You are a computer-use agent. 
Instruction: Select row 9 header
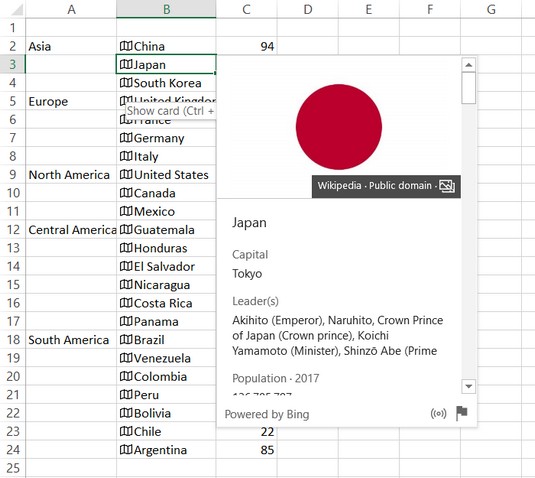tap(13, 174)
